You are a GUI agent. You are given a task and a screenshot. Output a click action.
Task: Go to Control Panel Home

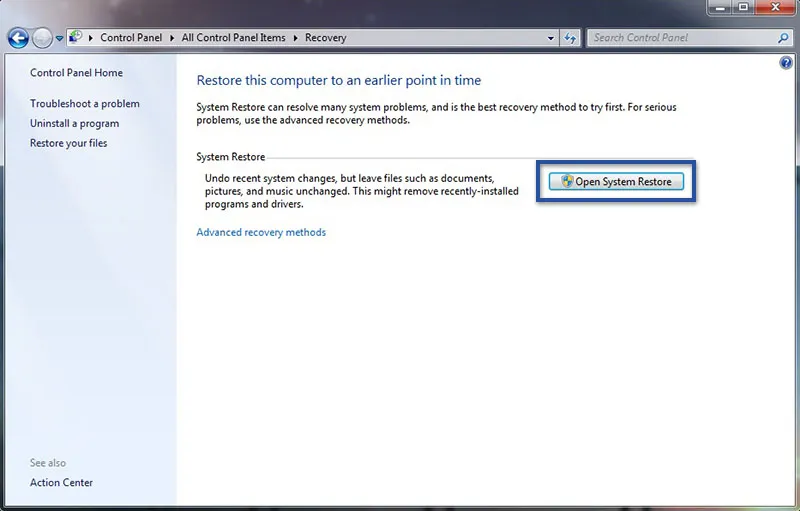click(x=76, y=72)
